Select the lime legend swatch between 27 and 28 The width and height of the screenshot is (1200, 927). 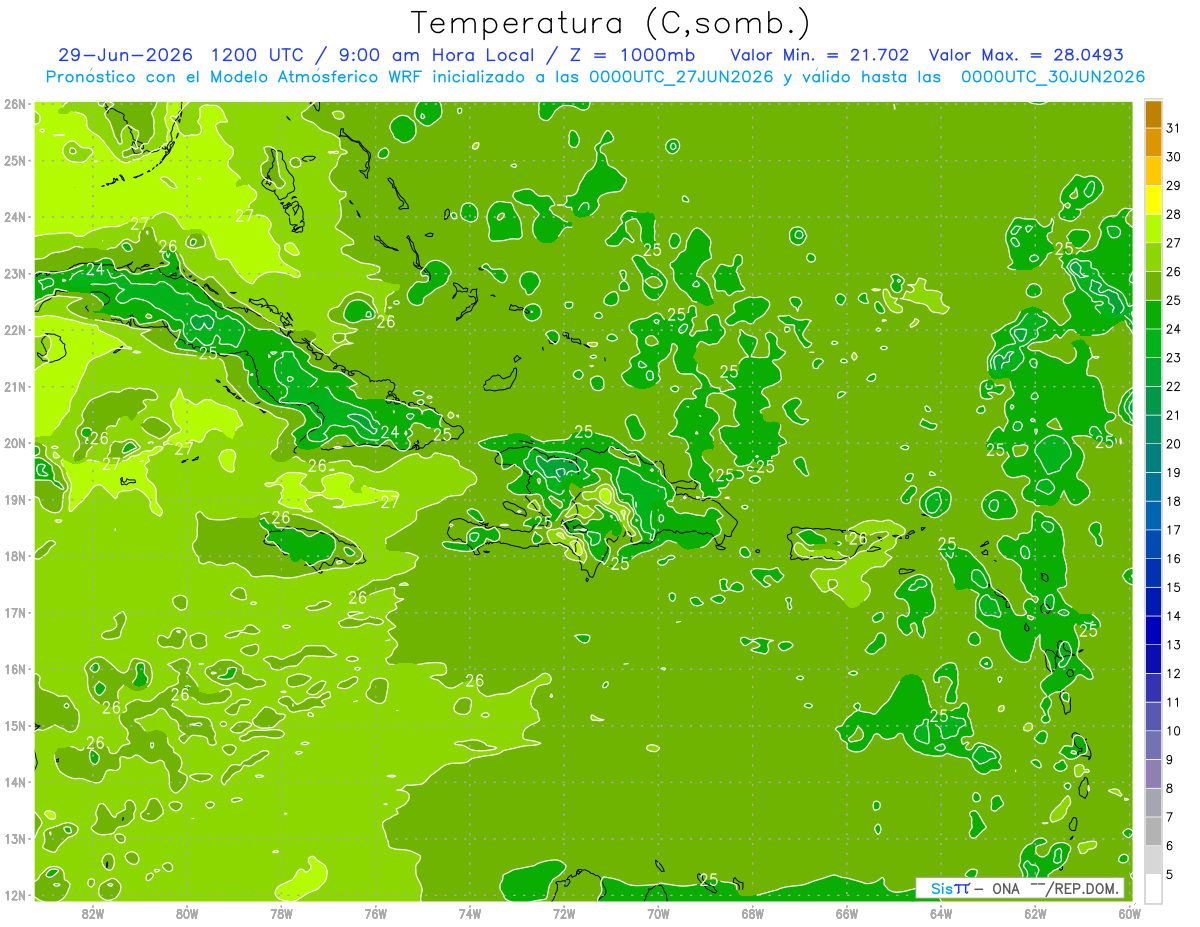point(1153,229)
